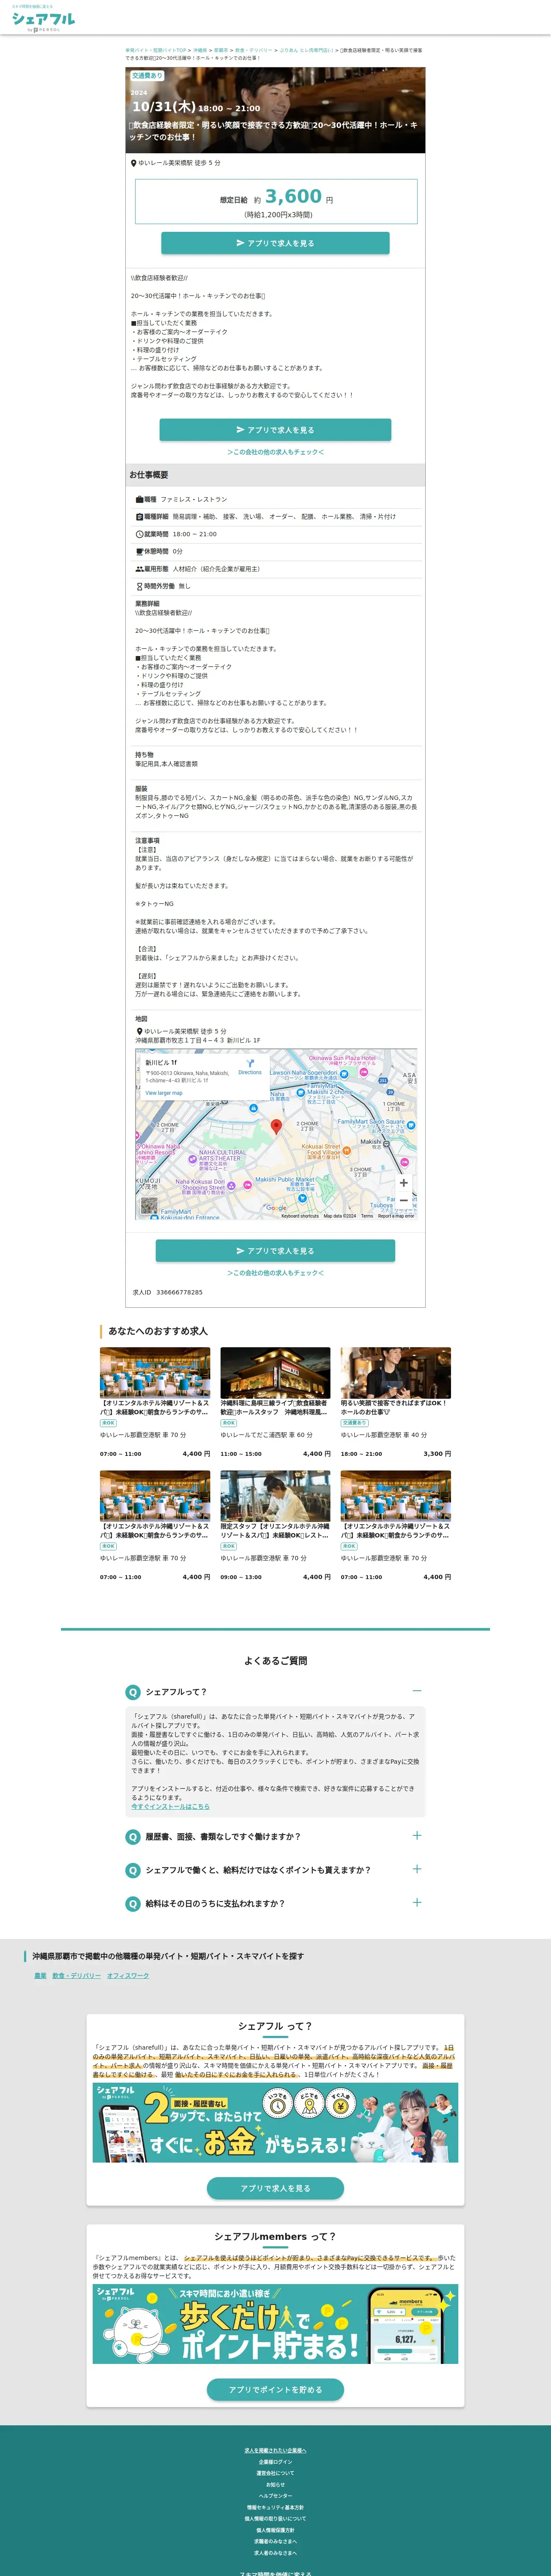Click the Q icon beside シェアフルって？
The height and width of the screenshot is (2576, 551).
point(132,1692)
